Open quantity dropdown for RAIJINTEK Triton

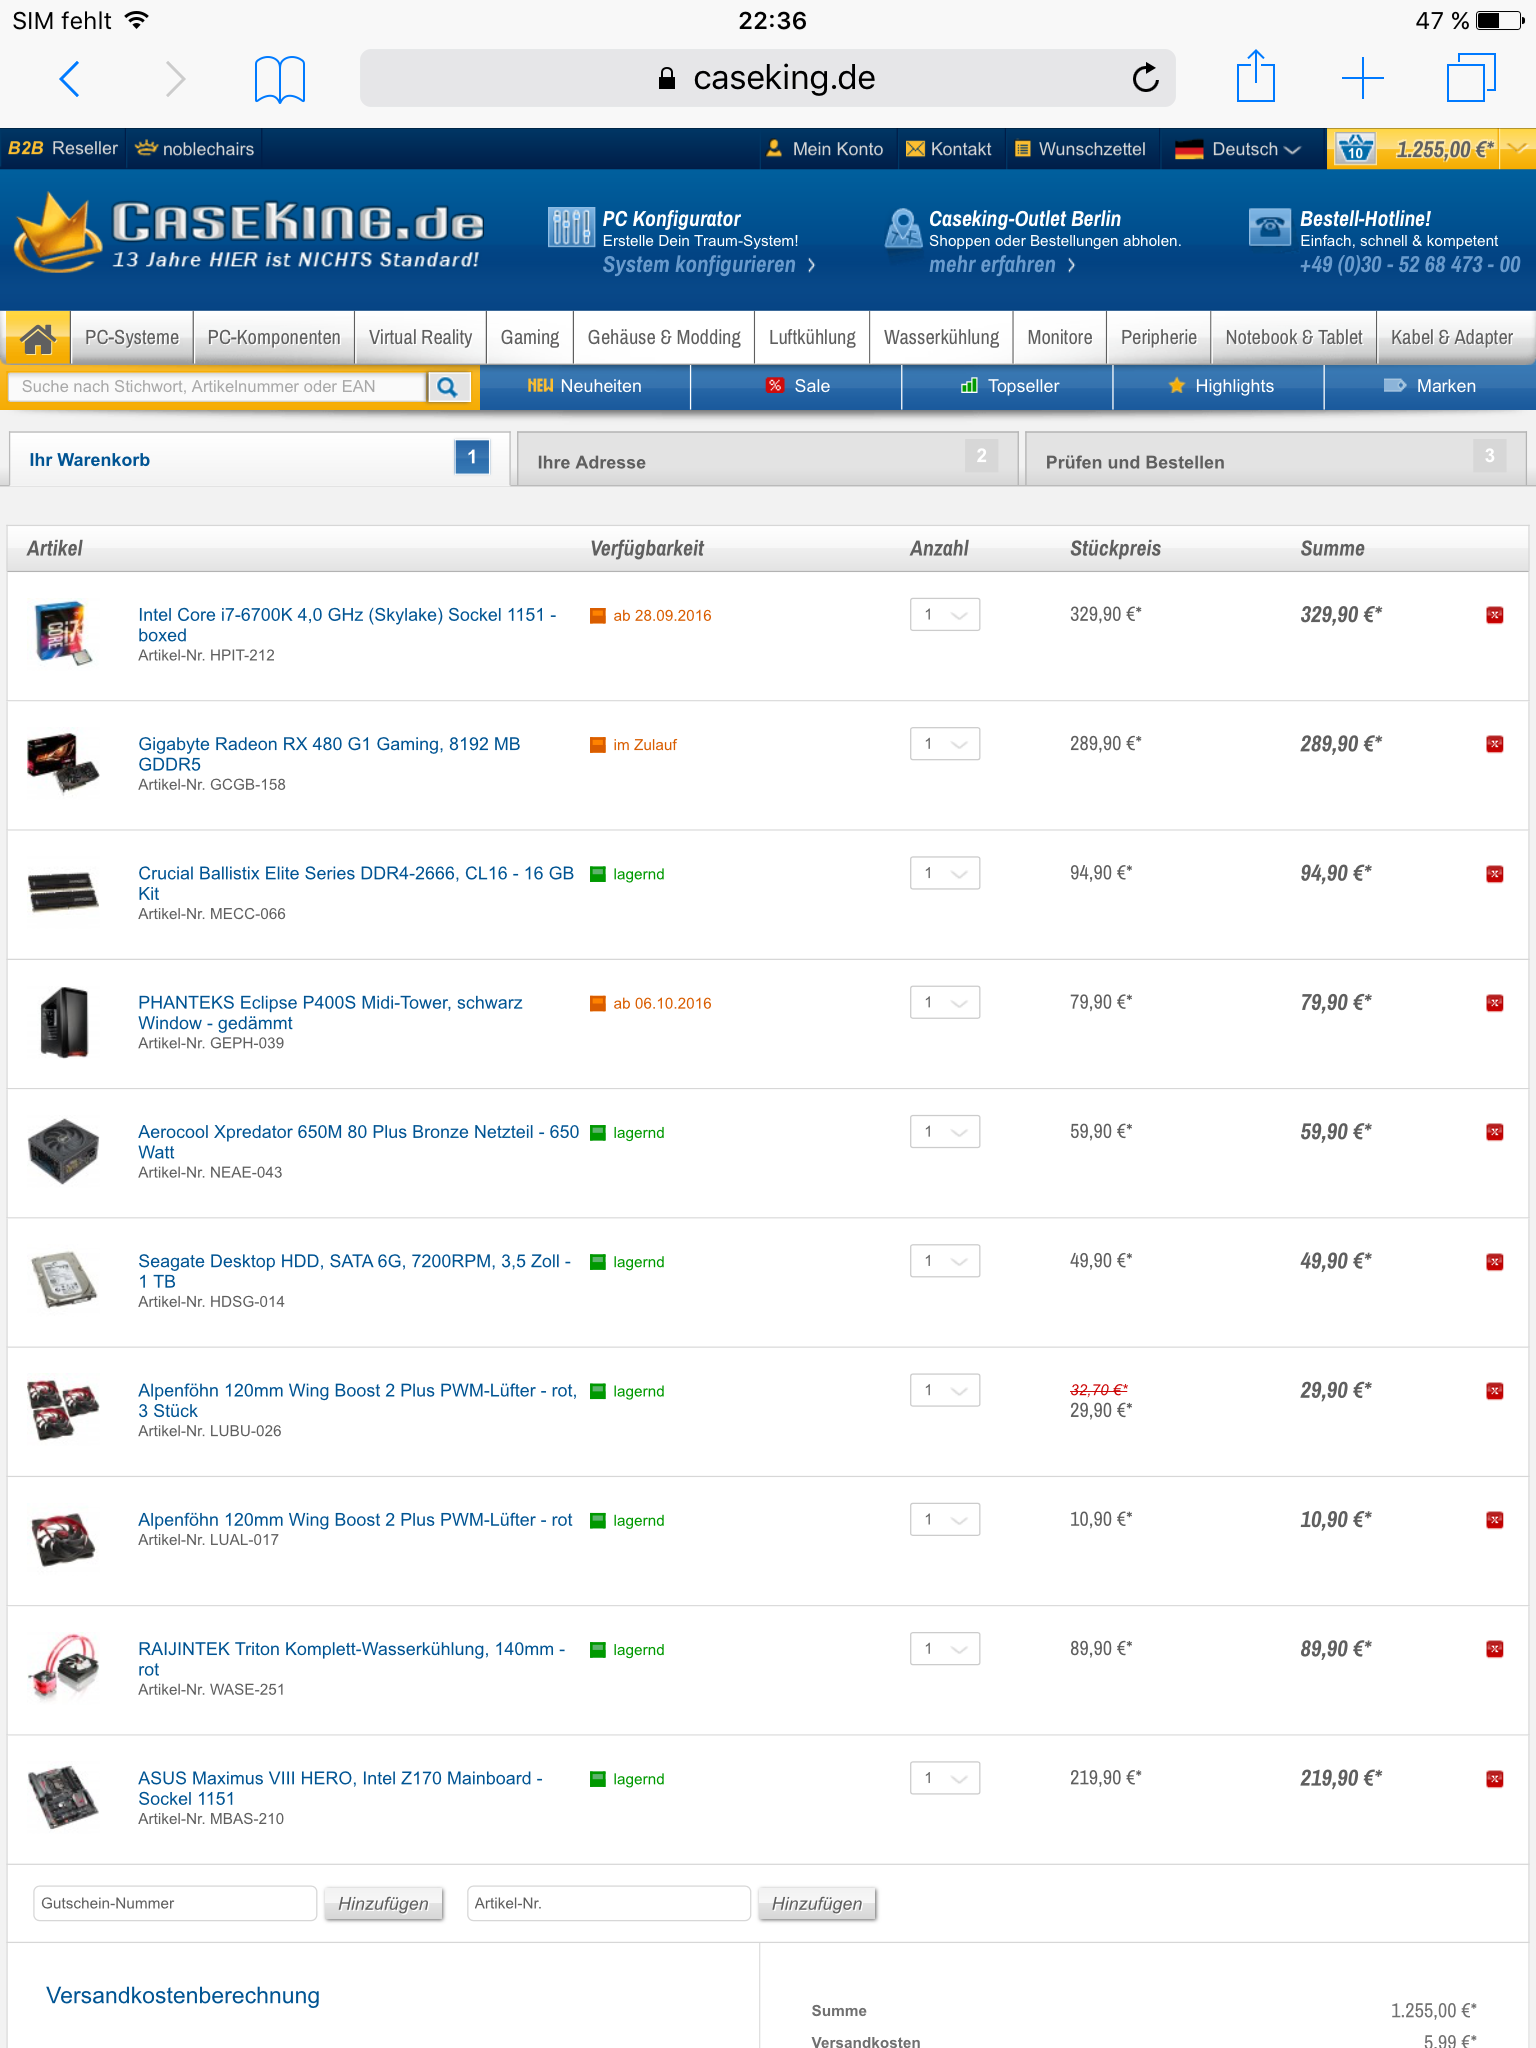(945, 1649)
